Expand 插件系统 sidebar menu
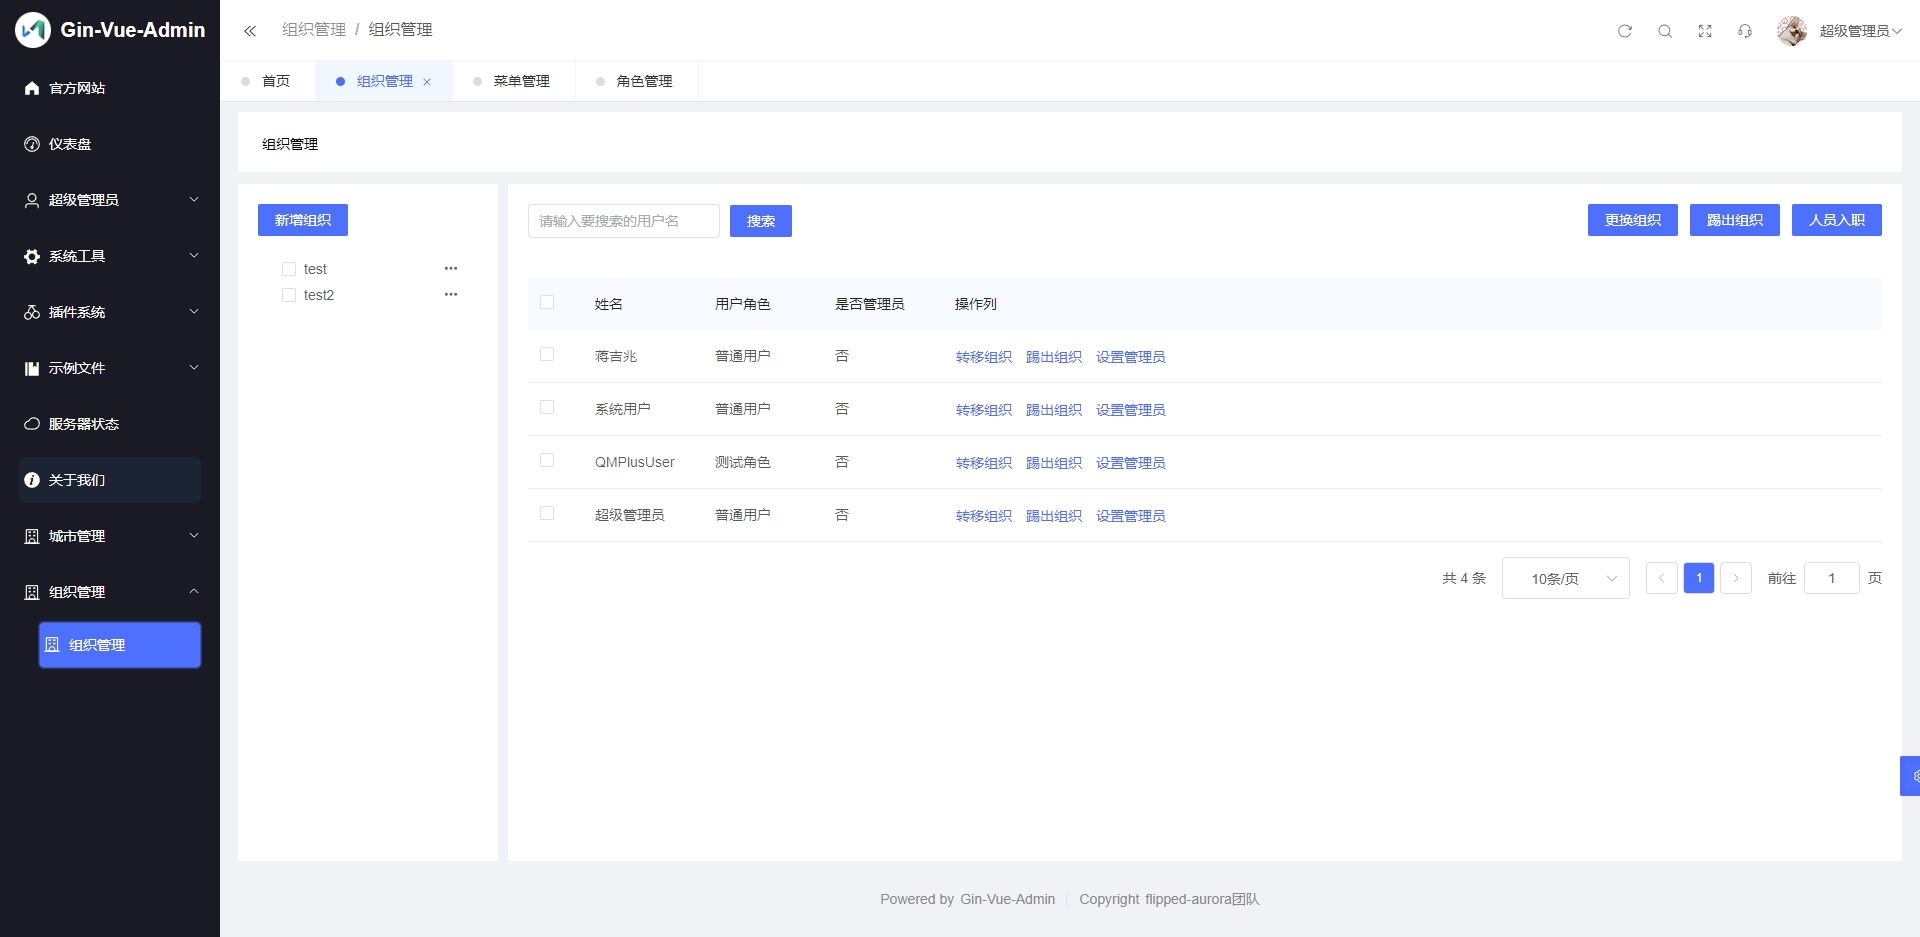 [x=110, y=312]
